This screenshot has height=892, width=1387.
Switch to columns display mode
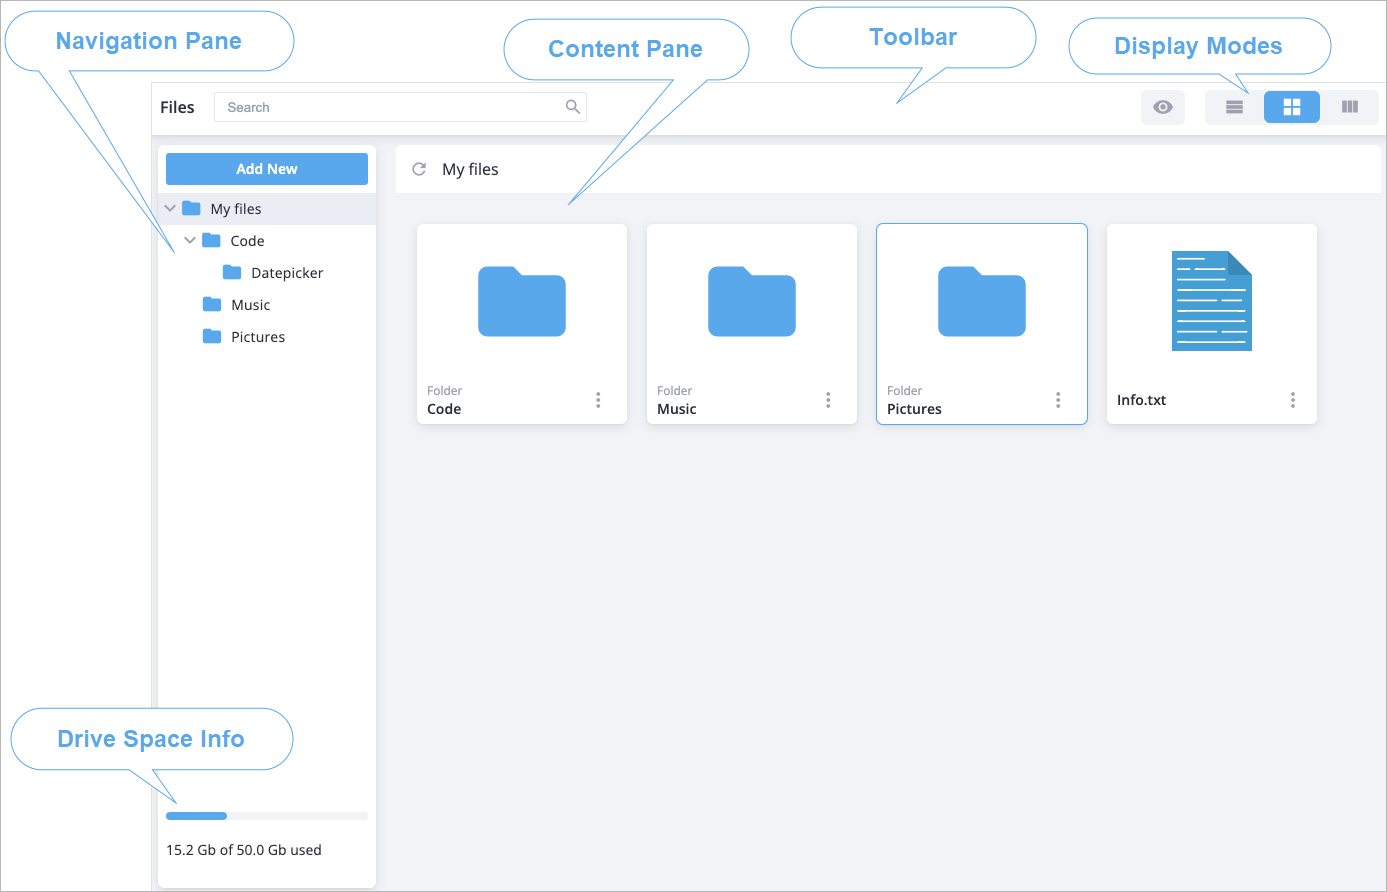coord(1349,107)
